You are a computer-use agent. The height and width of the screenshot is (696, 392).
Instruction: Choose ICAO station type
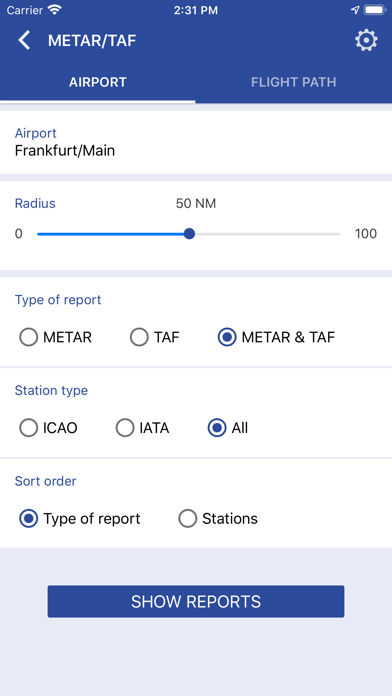[x=48, y=428]
